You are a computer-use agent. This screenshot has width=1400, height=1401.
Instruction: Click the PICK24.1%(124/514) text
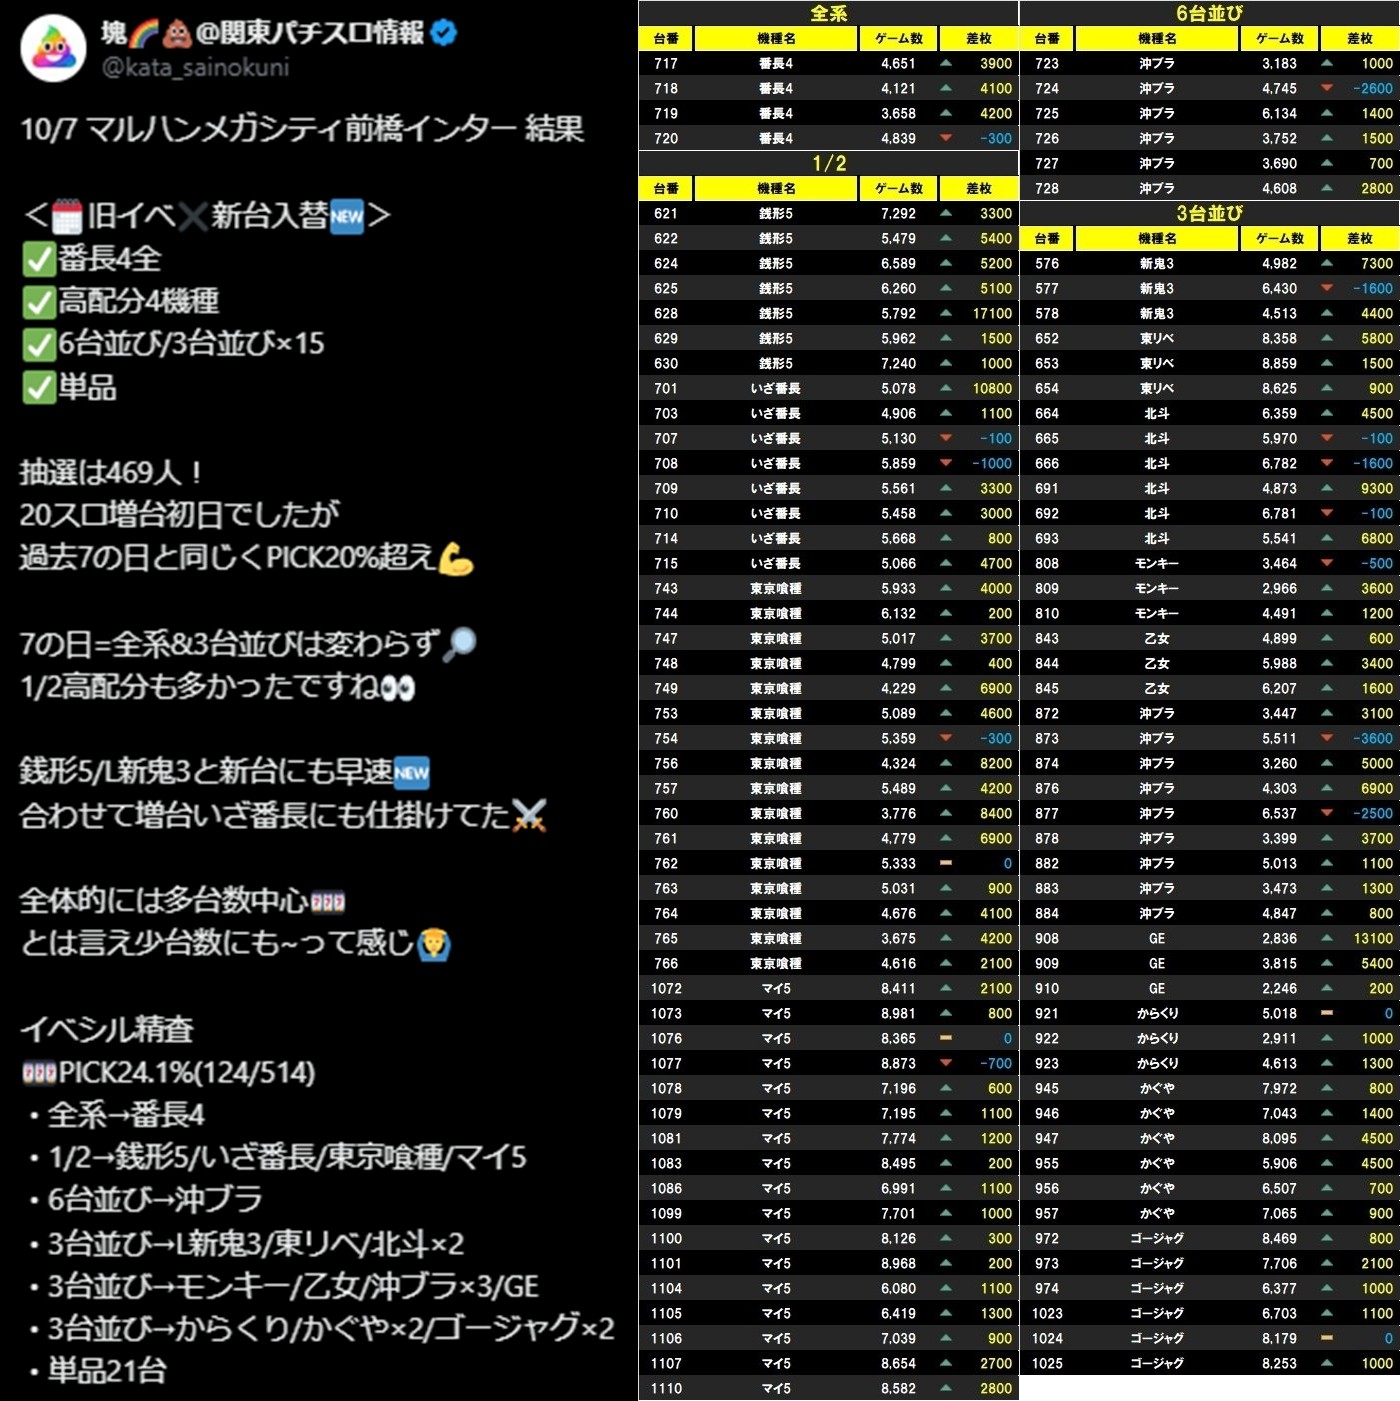[187, 1073]
